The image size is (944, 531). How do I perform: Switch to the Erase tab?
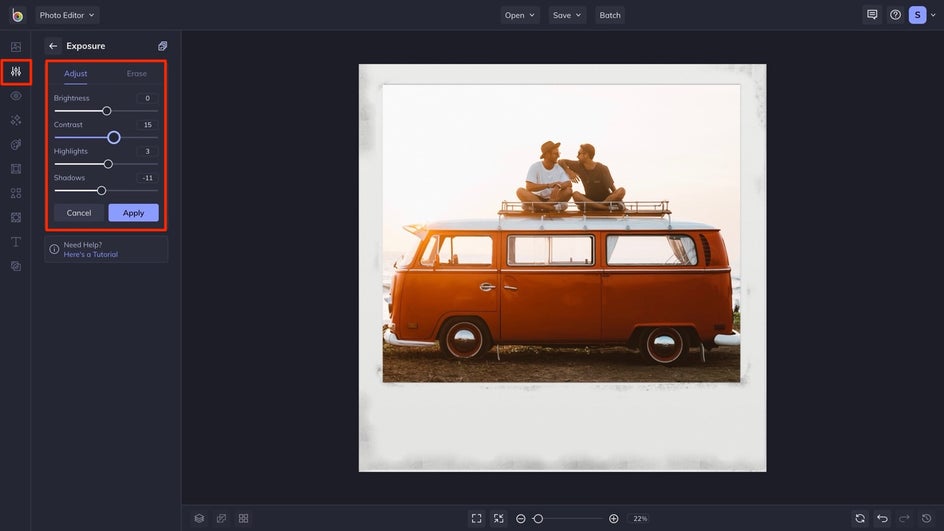(137, 73)
